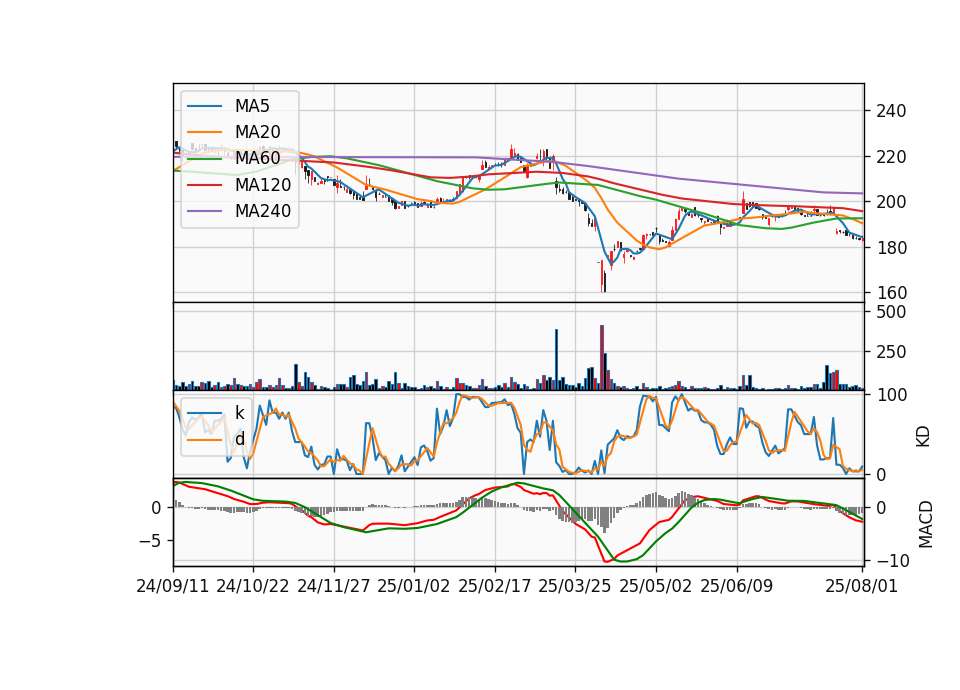Click the 200 price axis label

pos(891,202)
